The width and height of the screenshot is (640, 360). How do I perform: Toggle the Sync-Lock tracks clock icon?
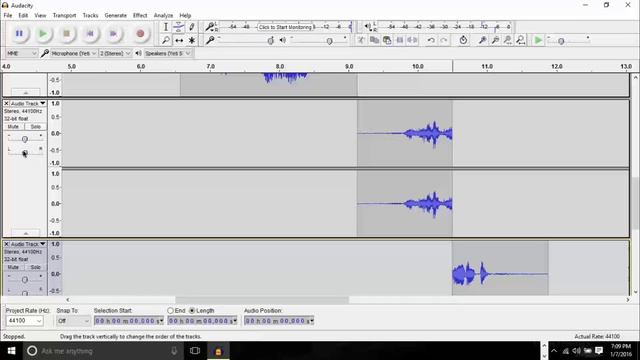tap(463, 40)
